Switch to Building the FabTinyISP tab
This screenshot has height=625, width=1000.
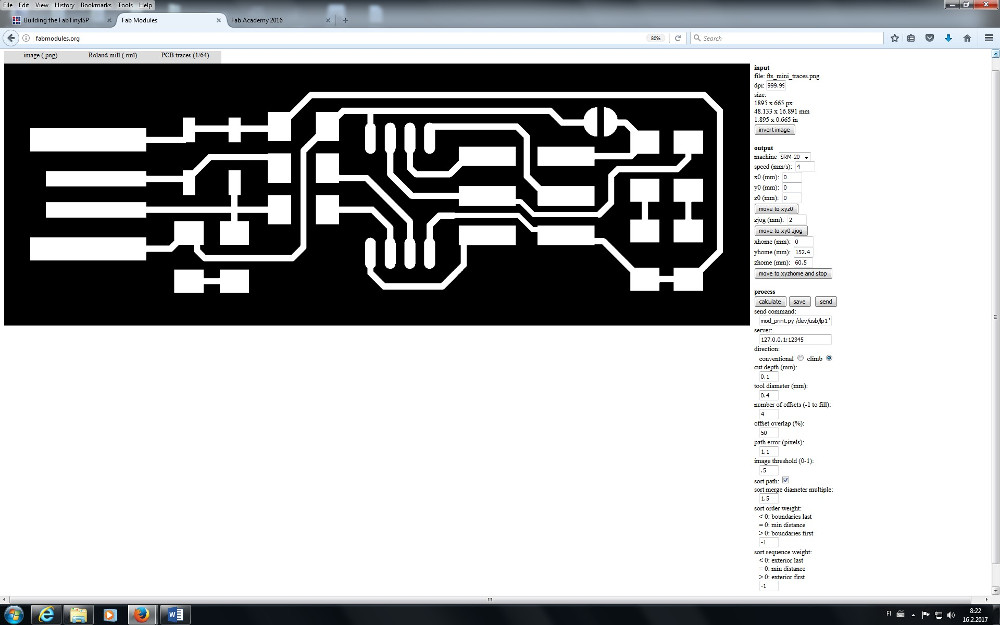61,20
